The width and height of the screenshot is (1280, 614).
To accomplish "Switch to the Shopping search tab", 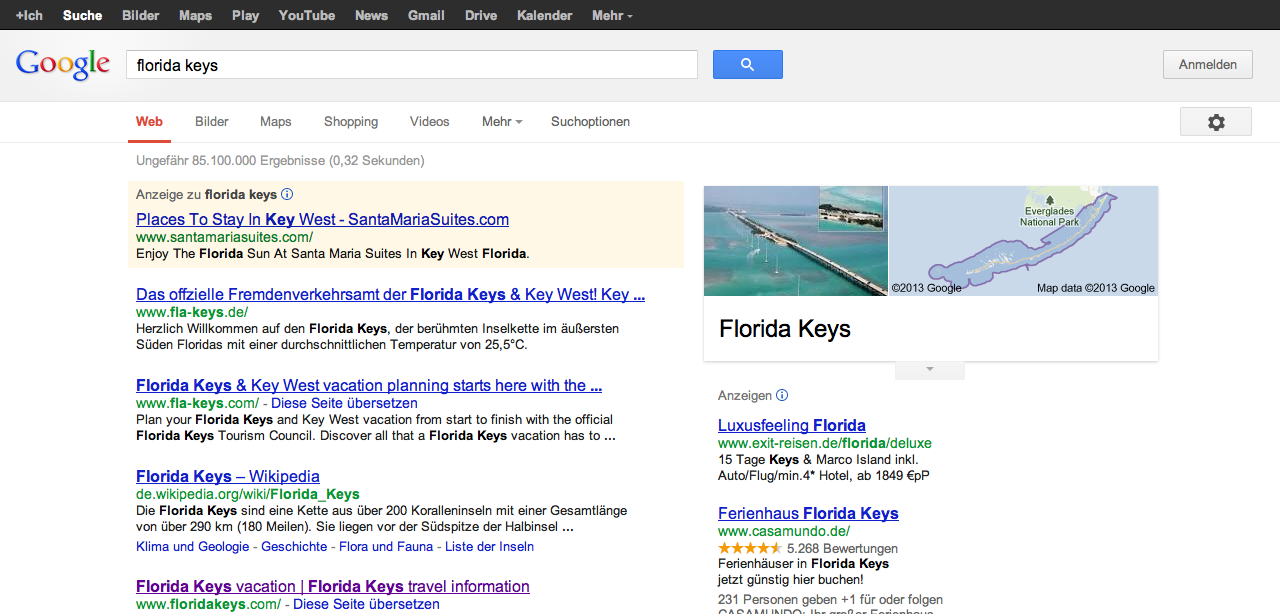I will pyautogui.click(x=351, y=122).
